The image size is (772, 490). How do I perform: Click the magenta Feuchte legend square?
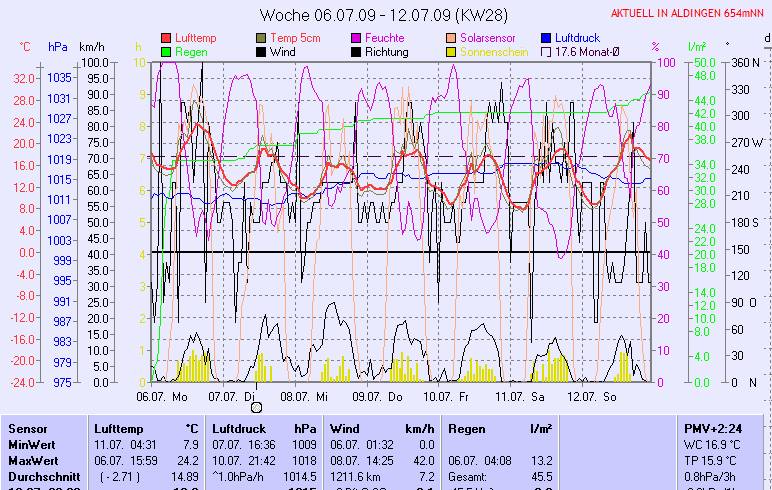pos(357,38)
